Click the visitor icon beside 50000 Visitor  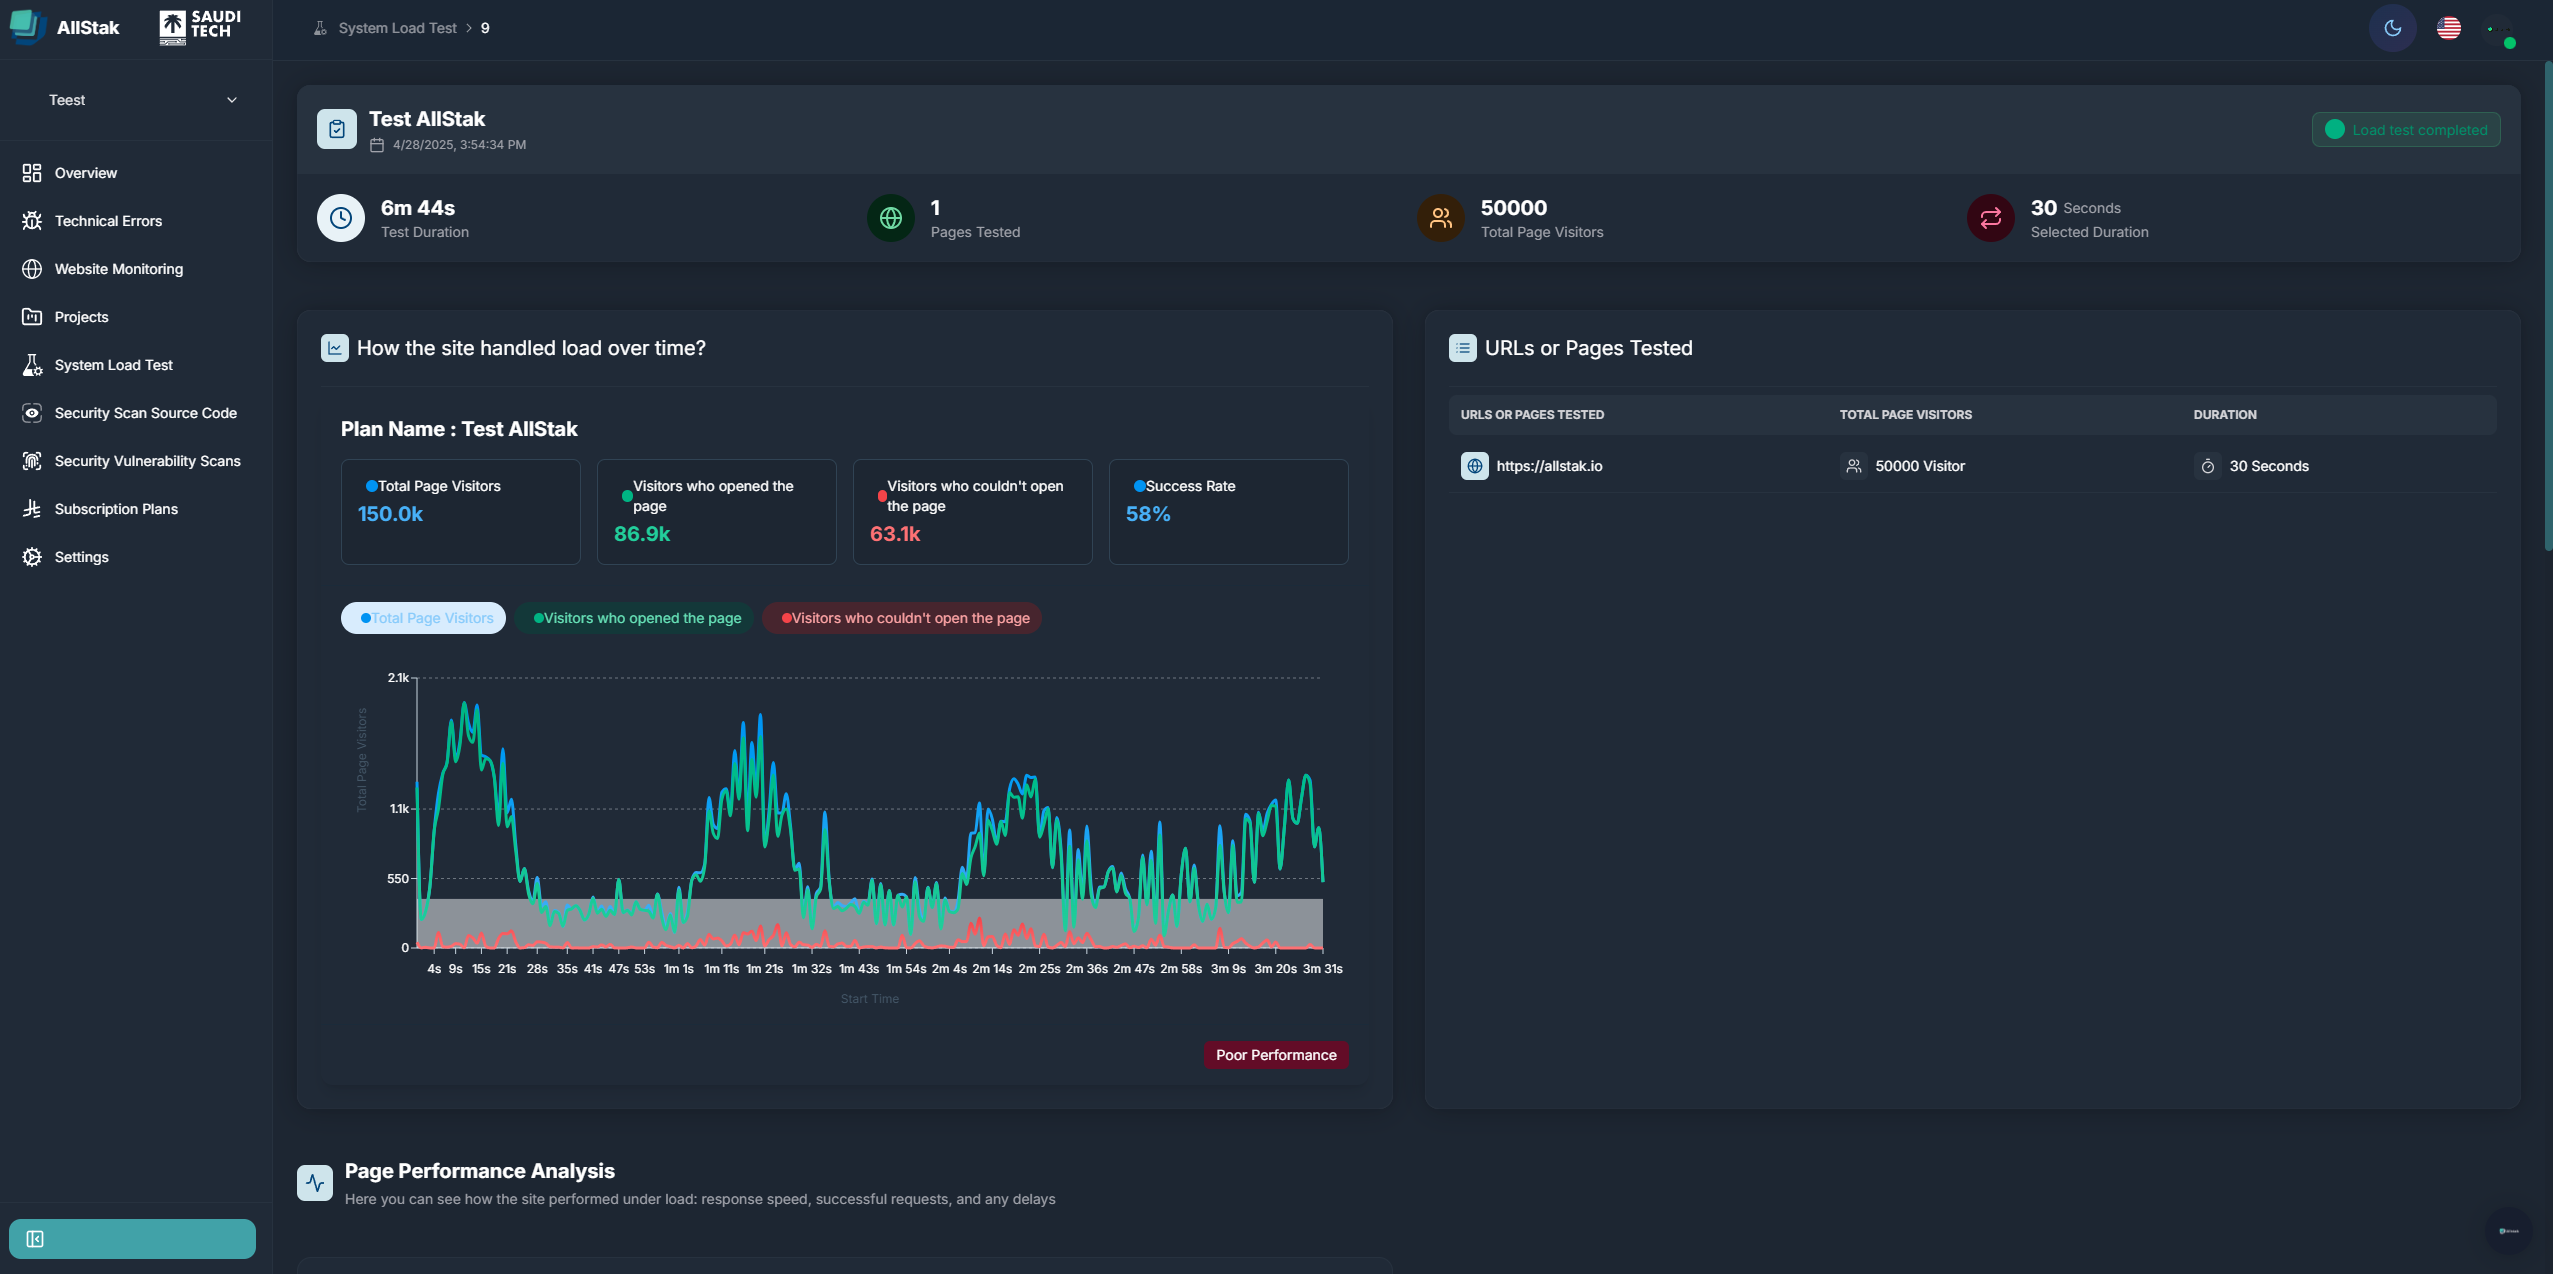point(1854,466)
